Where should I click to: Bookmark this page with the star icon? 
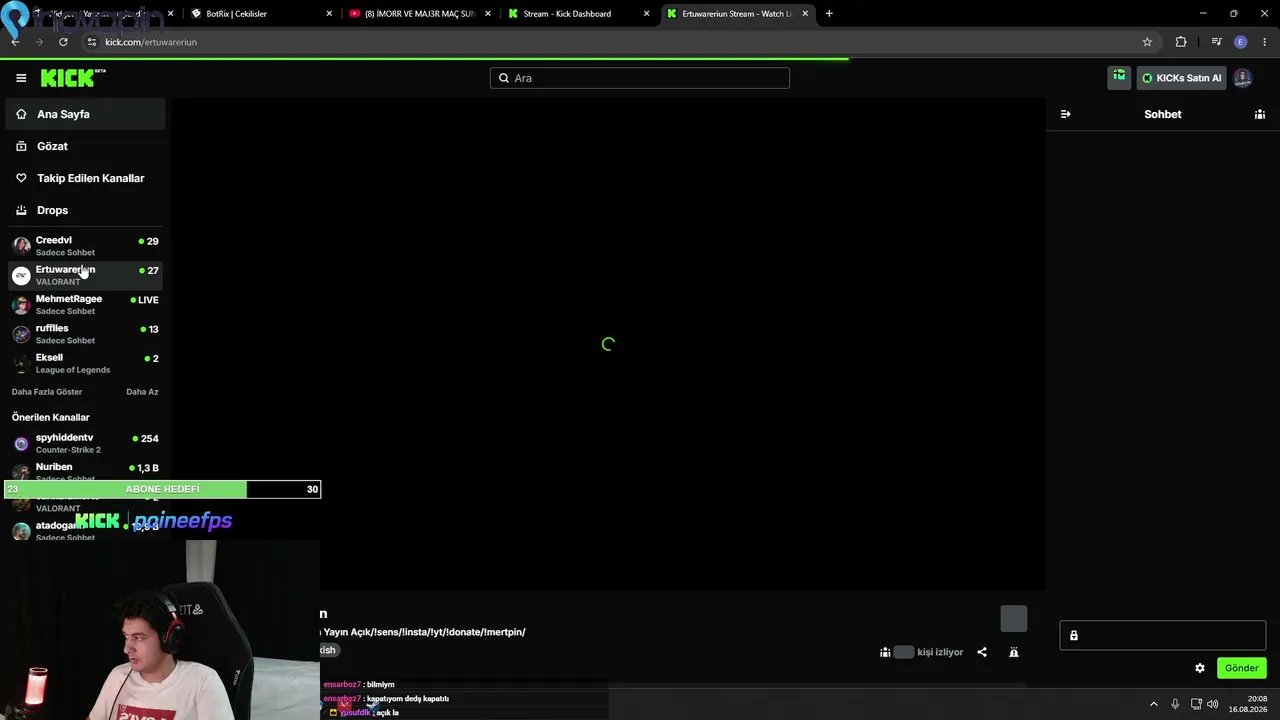click(1147, 42)
